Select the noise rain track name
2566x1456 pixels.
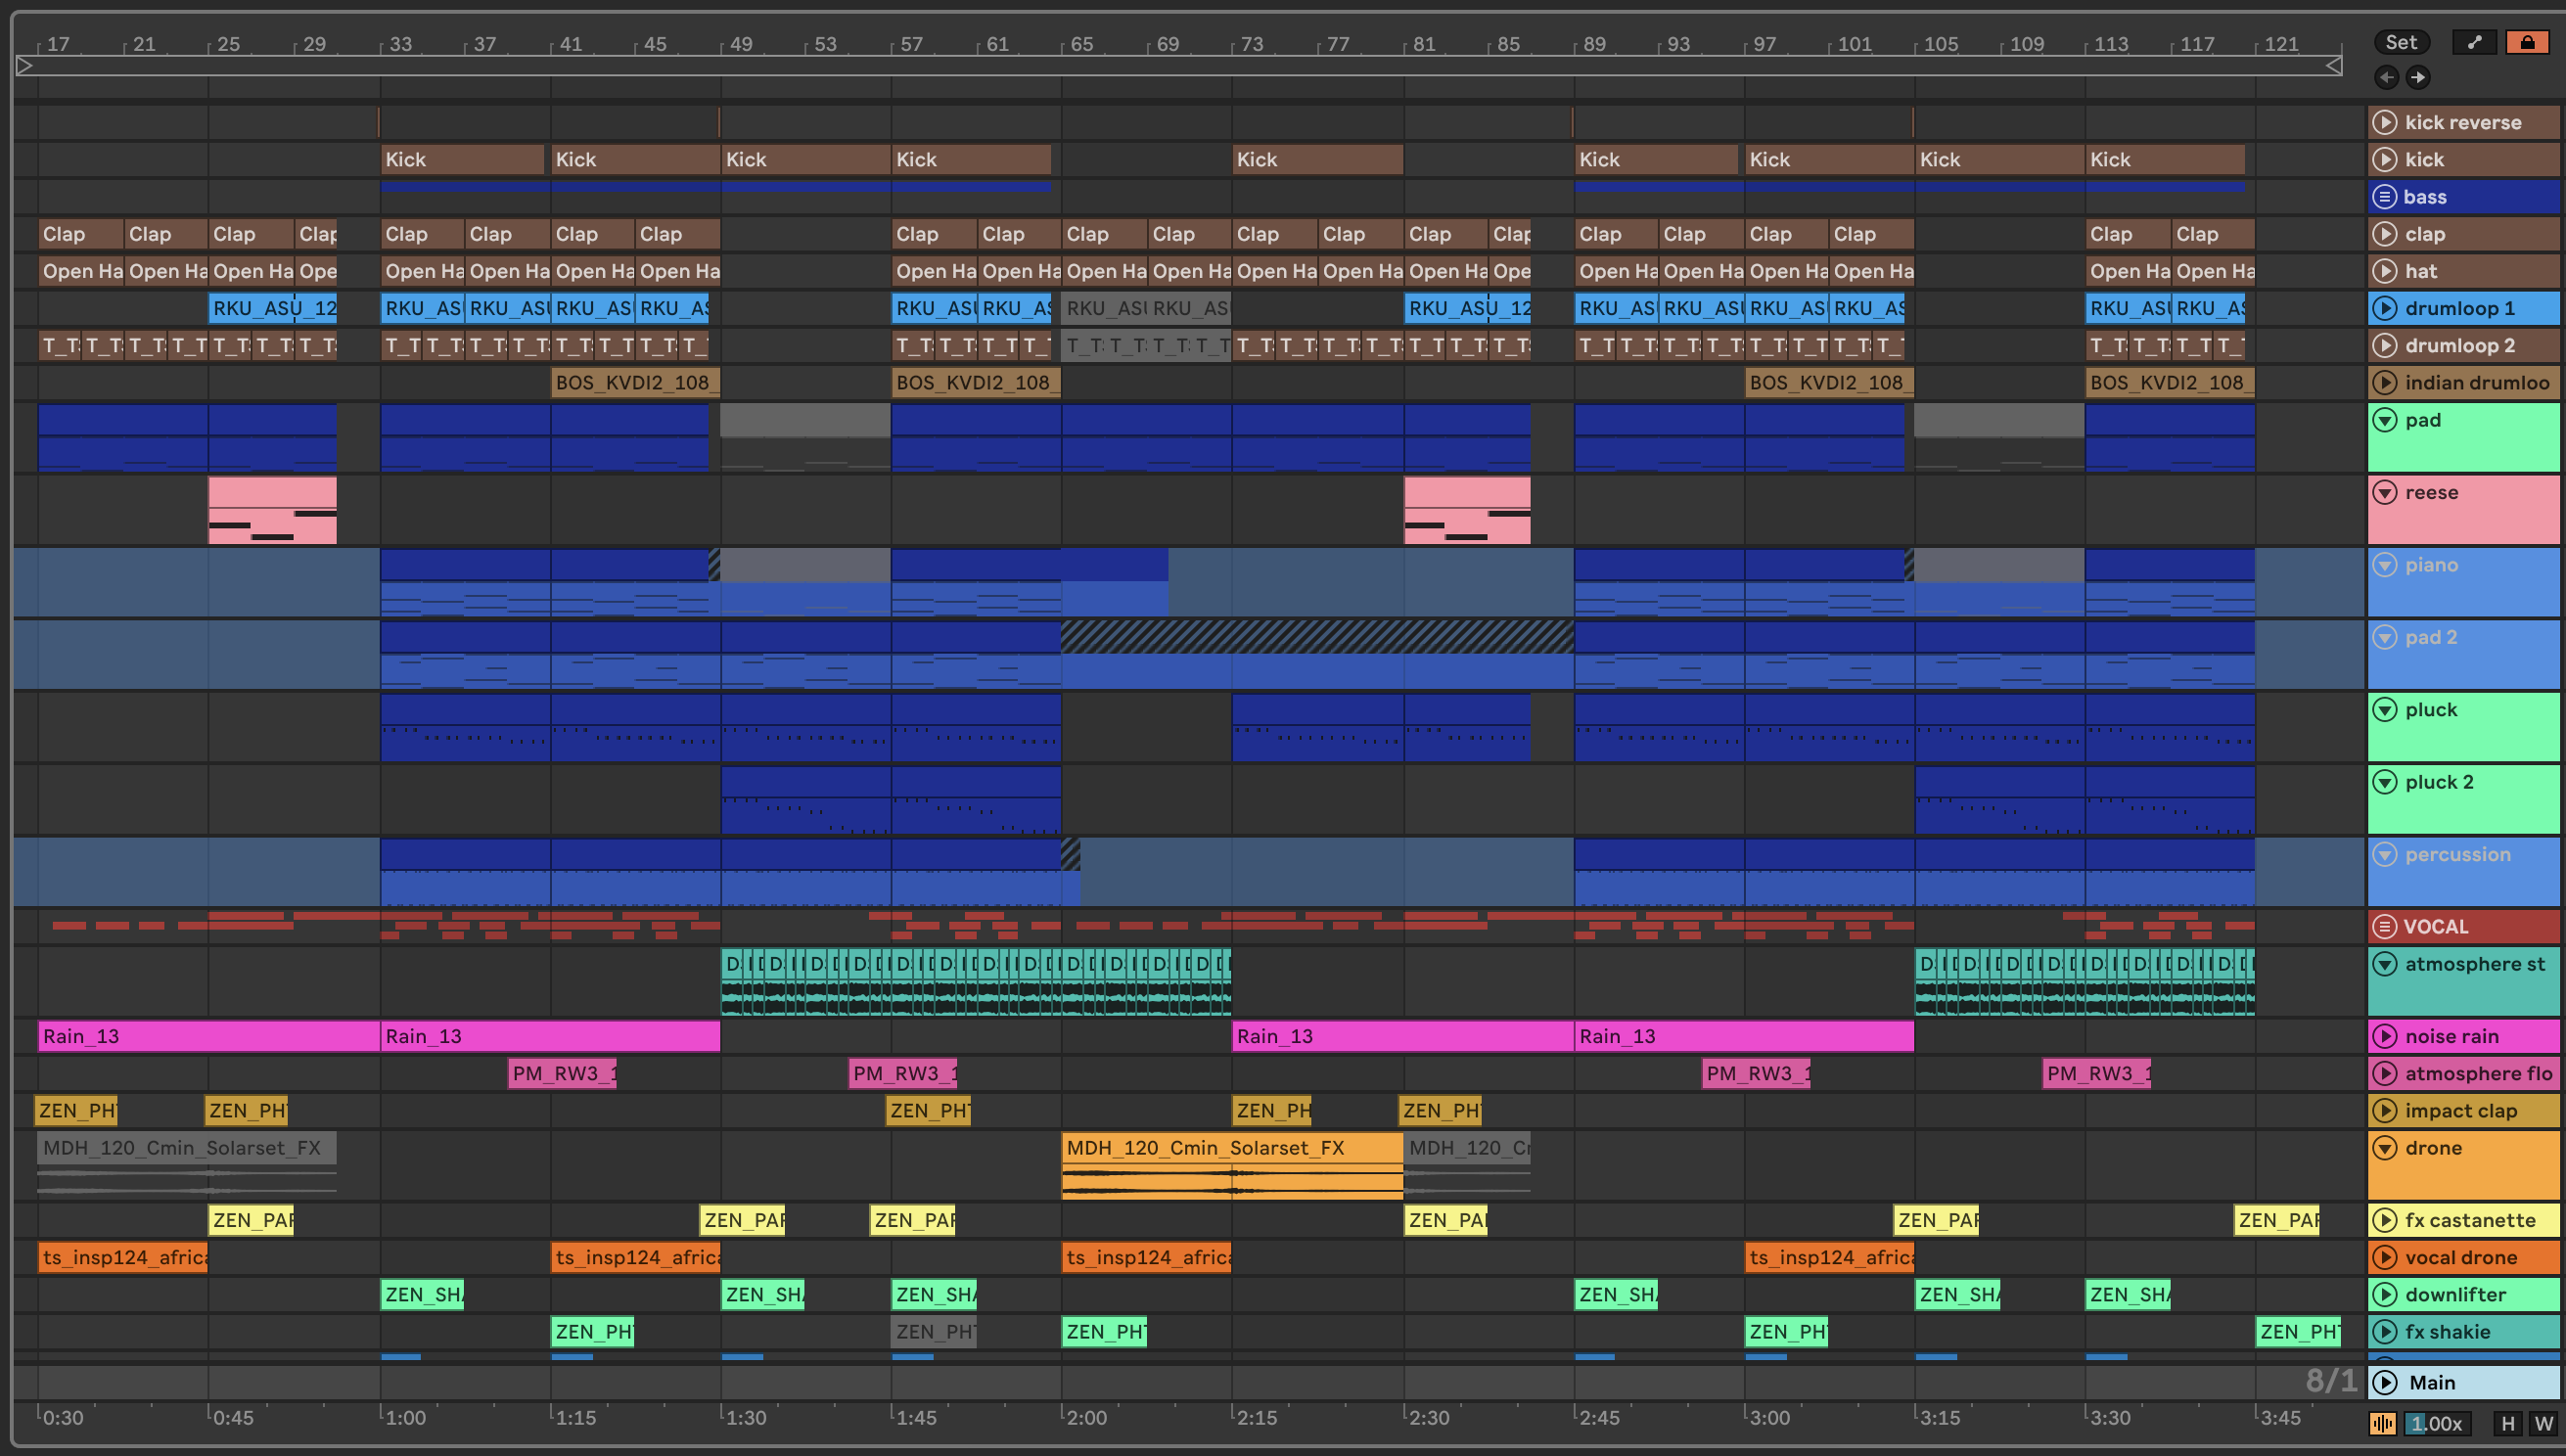tap(2451, 1036)
